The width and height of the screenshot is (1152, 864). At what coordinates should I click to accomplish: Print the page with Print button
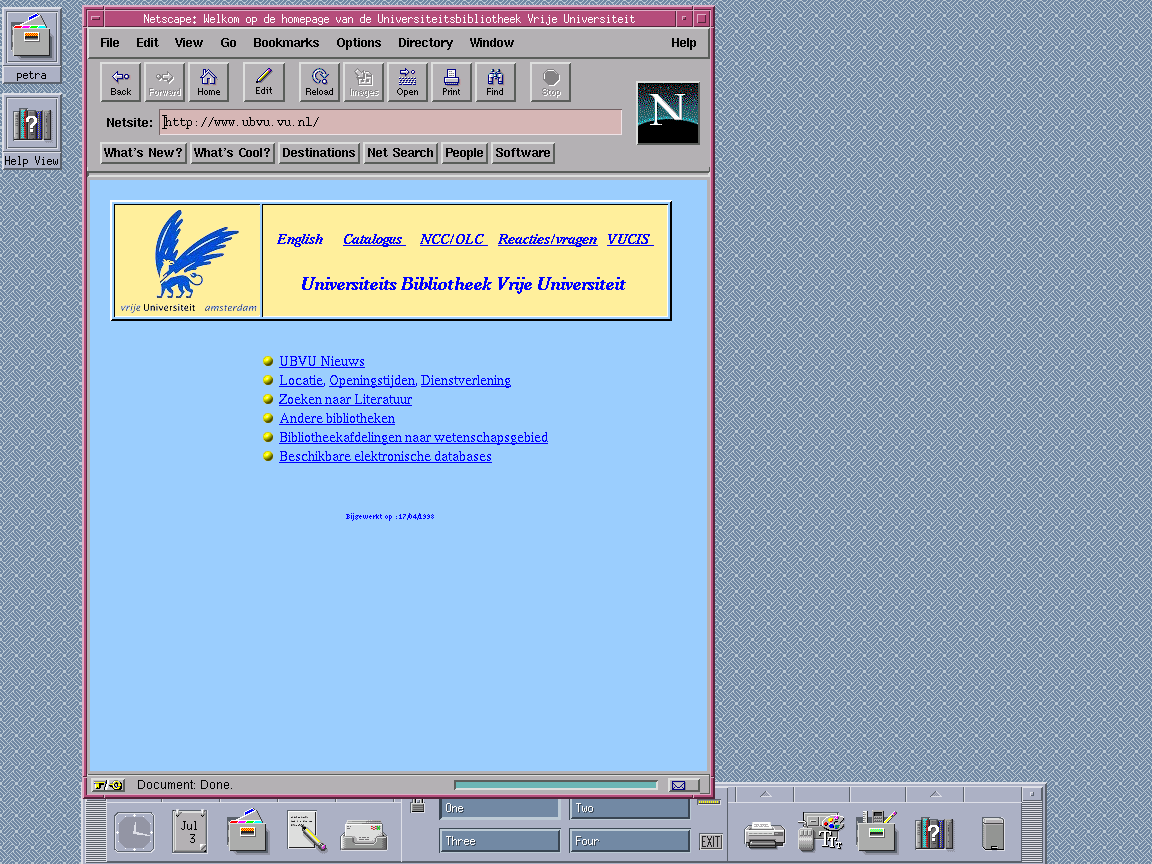tap(452, 82)
